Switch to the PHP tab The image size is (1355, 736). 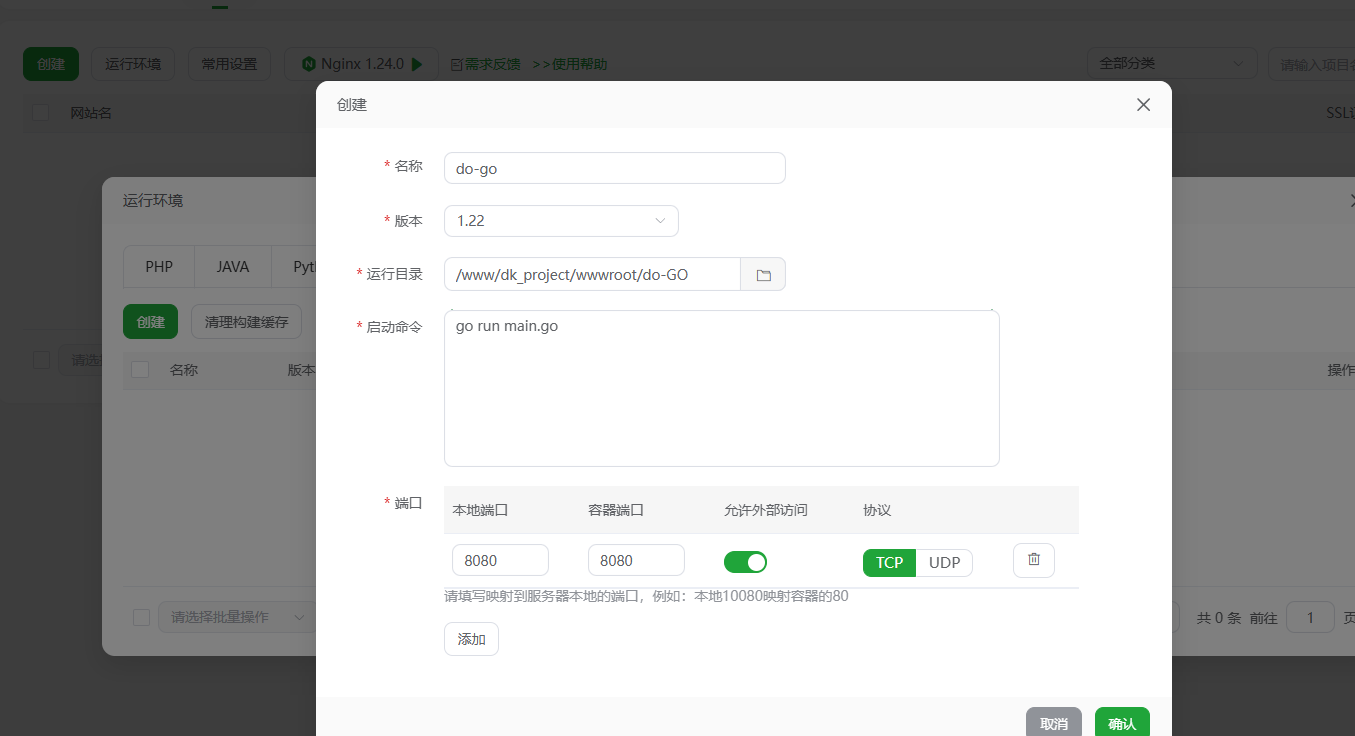click(158, 266)
